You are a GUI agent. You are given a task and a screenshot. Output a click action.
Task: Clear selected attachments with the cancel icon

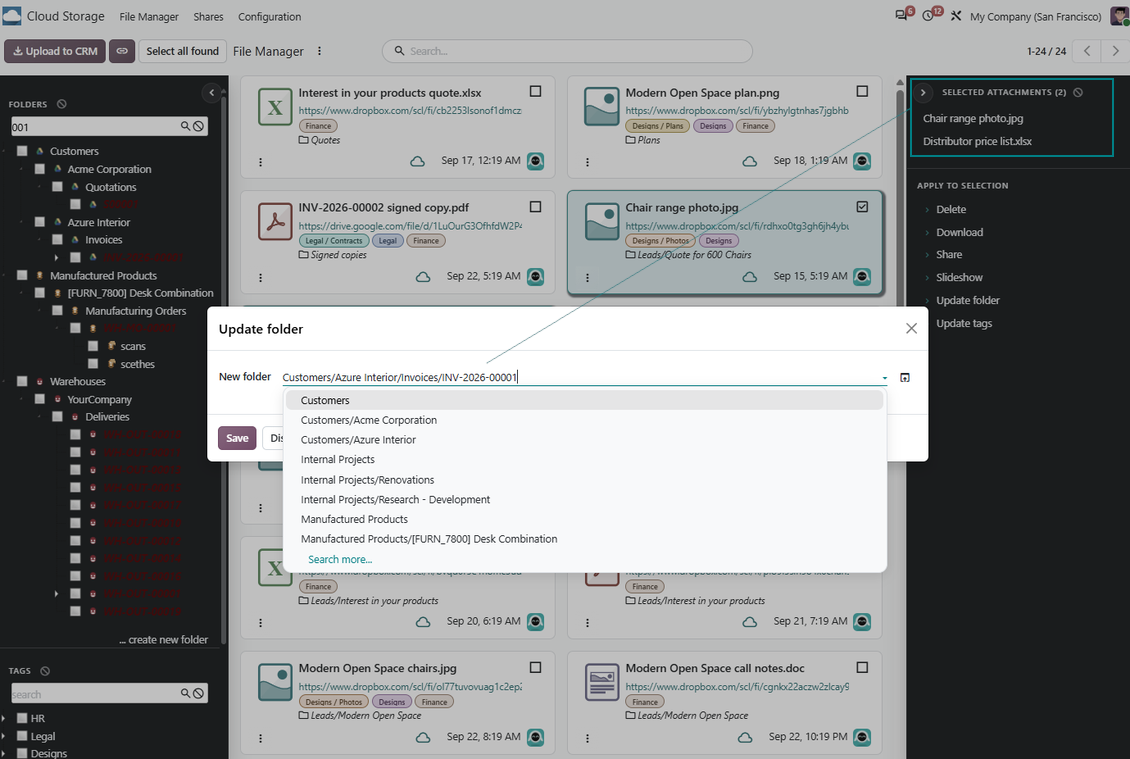point(1077,92)
